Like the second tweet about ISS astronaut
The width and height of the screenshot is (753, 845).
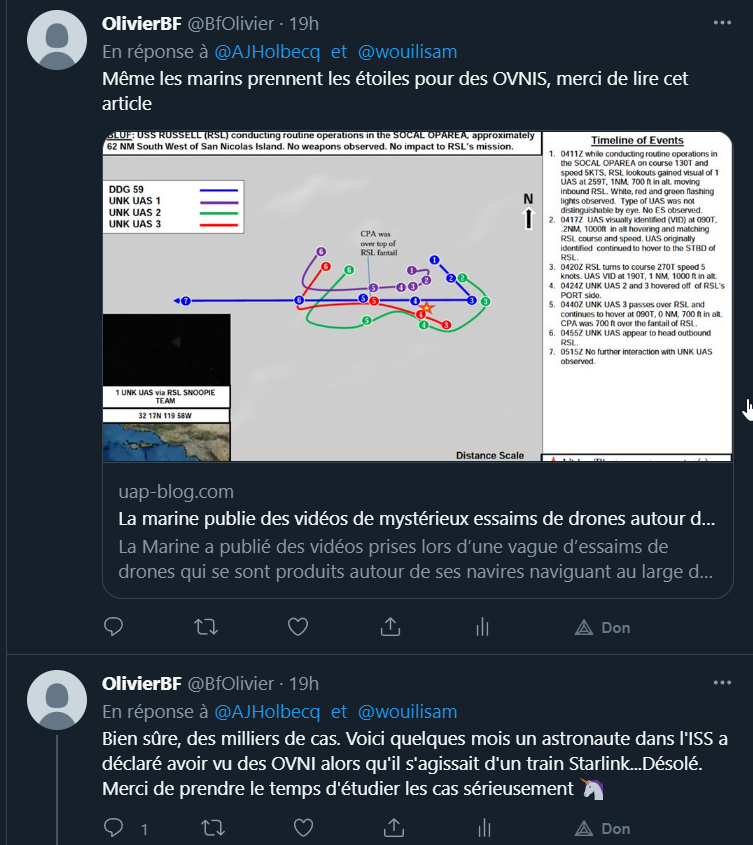[303, 827]
